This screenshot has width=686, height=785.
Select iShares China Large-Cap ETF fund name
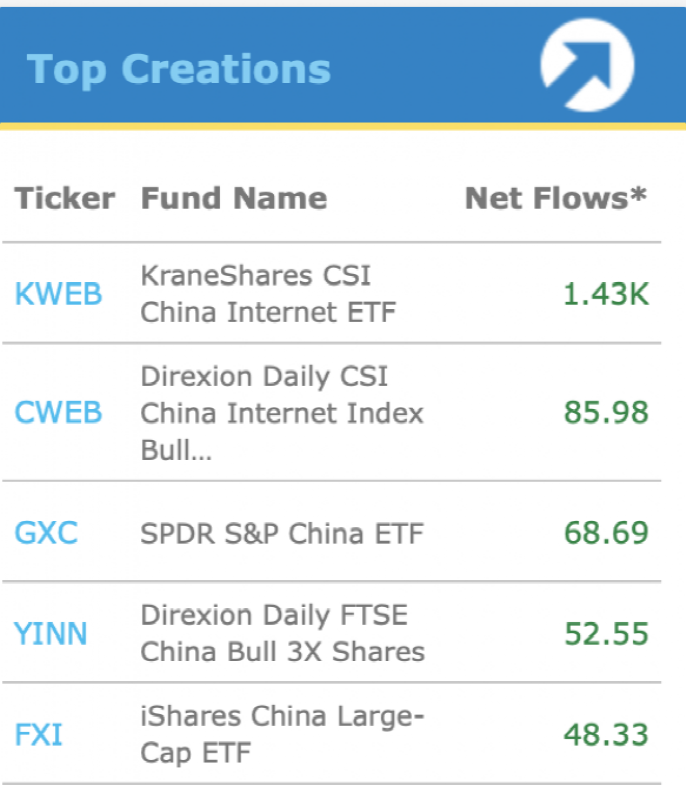coord(276,735)
